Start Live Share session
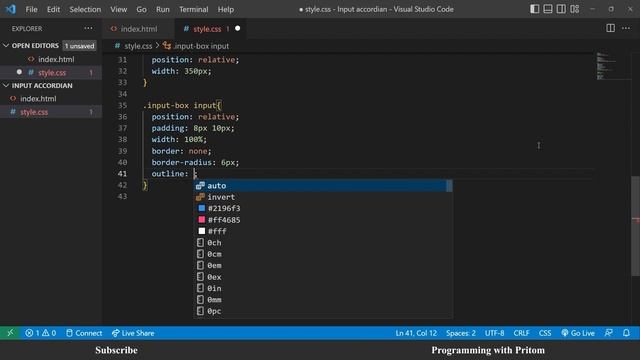 click(x=133, y=333)
